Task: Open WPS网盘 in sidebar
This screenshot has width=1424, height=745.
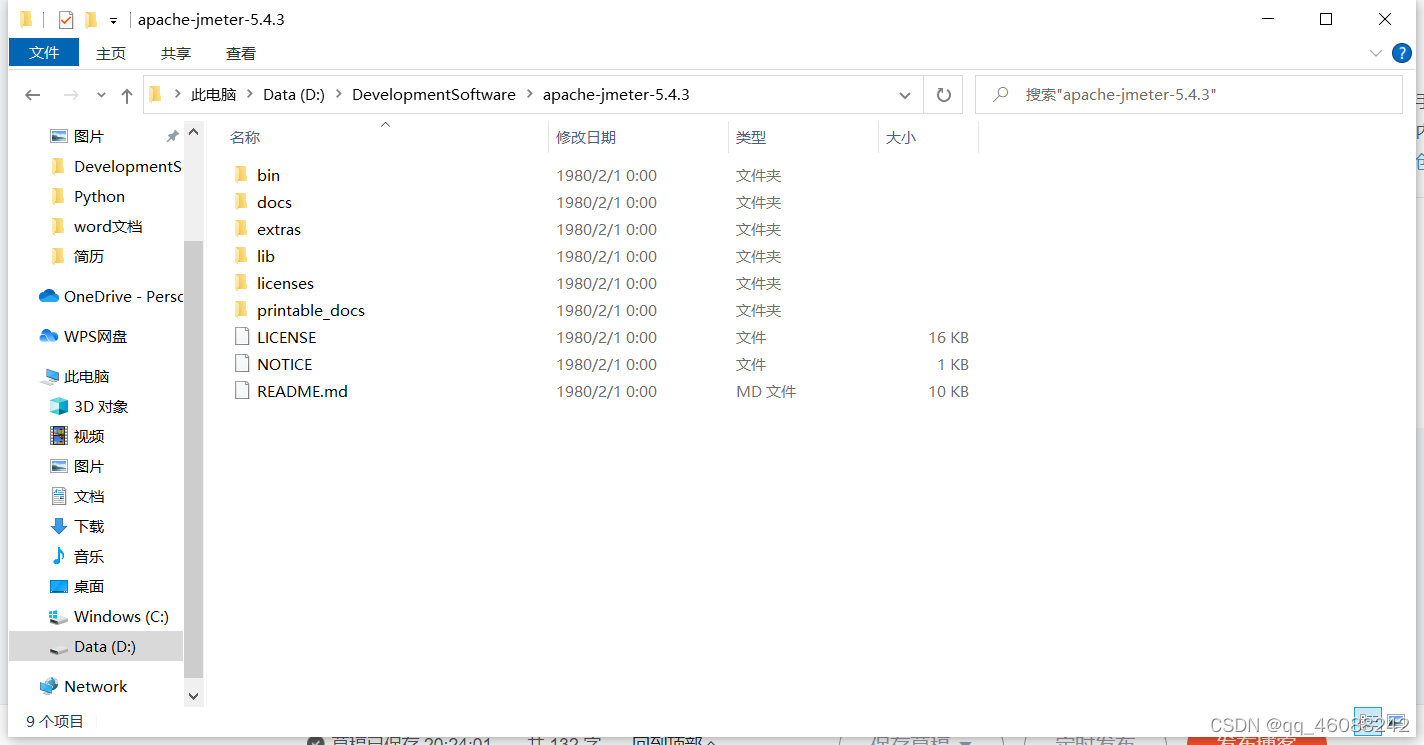Action: coord(84,336)
